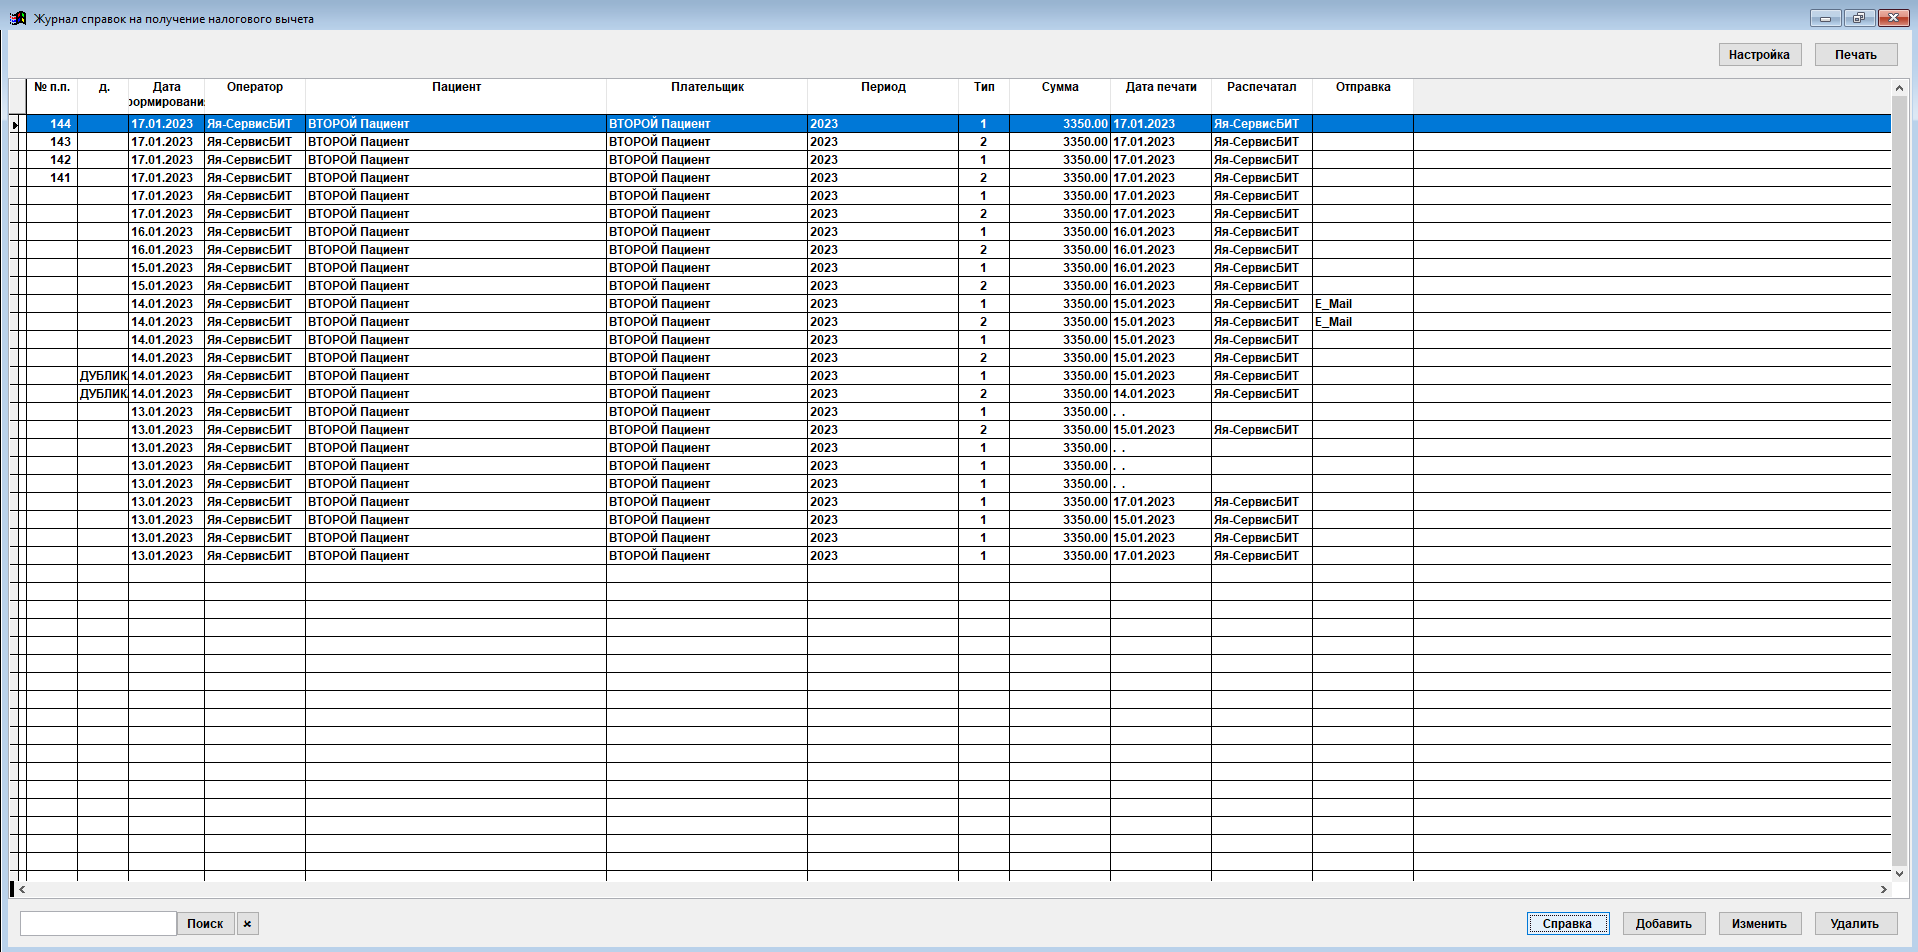Focus the search text input field

[98, 924]
